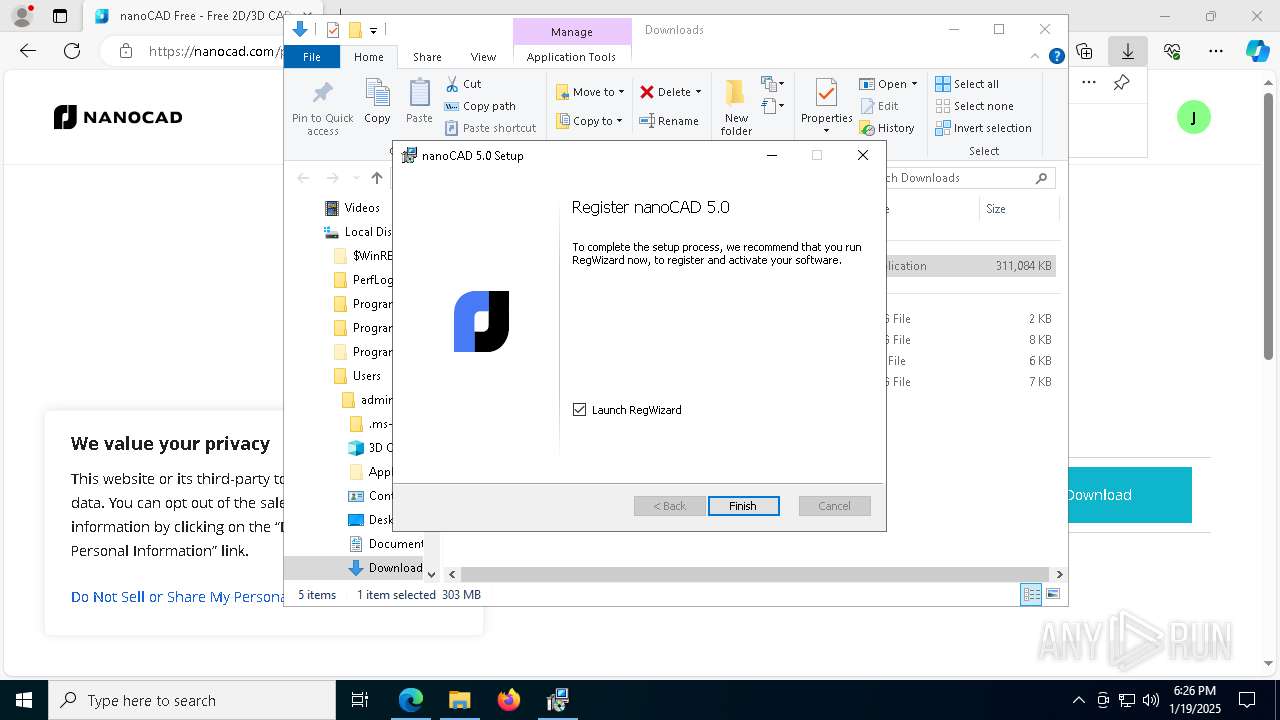Click the search magnifier in Explorer
This screenshot has height=720, width=1280.
(x=1041, y=178)
